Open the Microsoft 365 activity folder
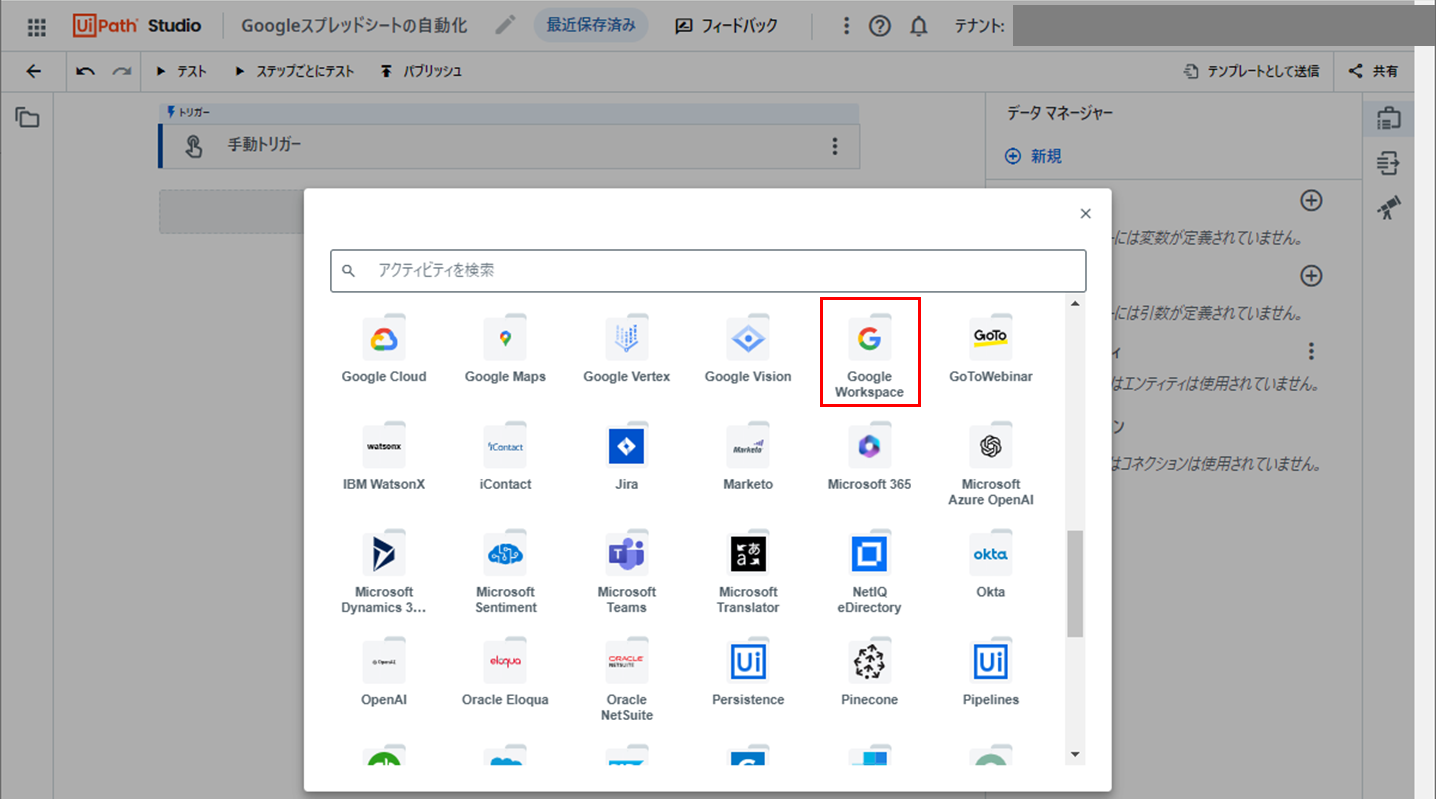Image resolution: width=1436 pixels, height=799 pixels. pos(869,457)
